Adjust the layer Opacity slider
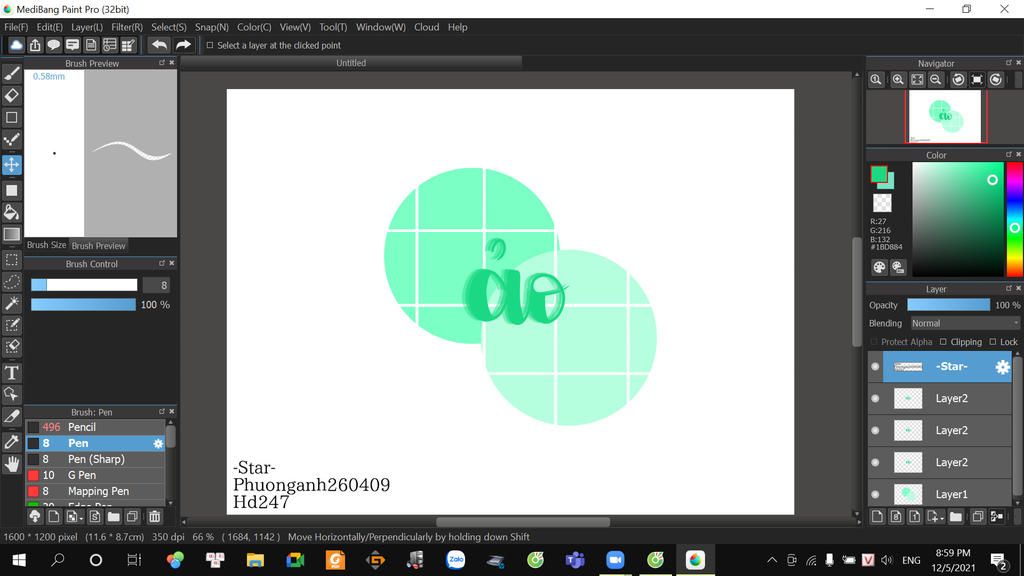This screenshot has width=1024, height=576. click(948, 305)
